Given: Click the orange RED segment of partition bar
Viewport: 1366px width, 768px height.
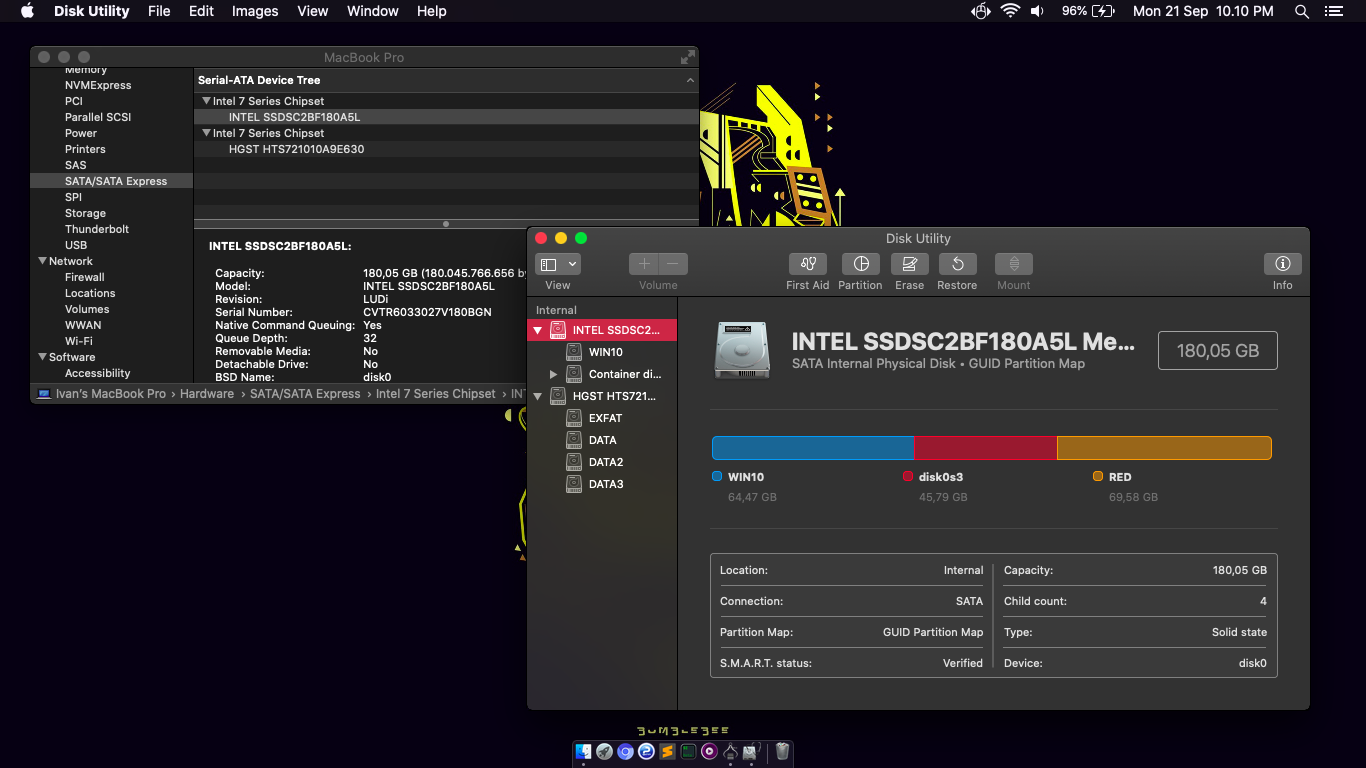Looking at the screenshot, I should tap(1164, 448).
